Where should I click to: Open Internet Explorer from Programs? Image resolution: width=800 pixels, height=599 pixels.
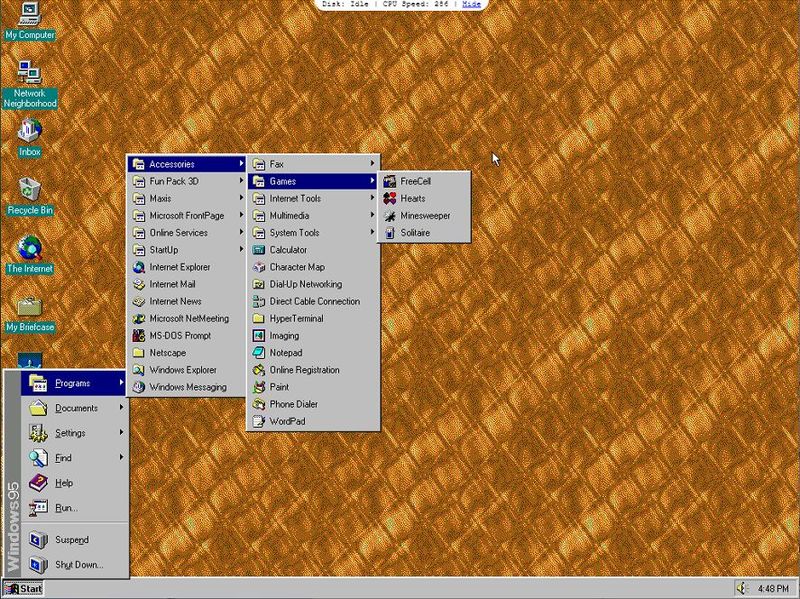click(187, 267)
